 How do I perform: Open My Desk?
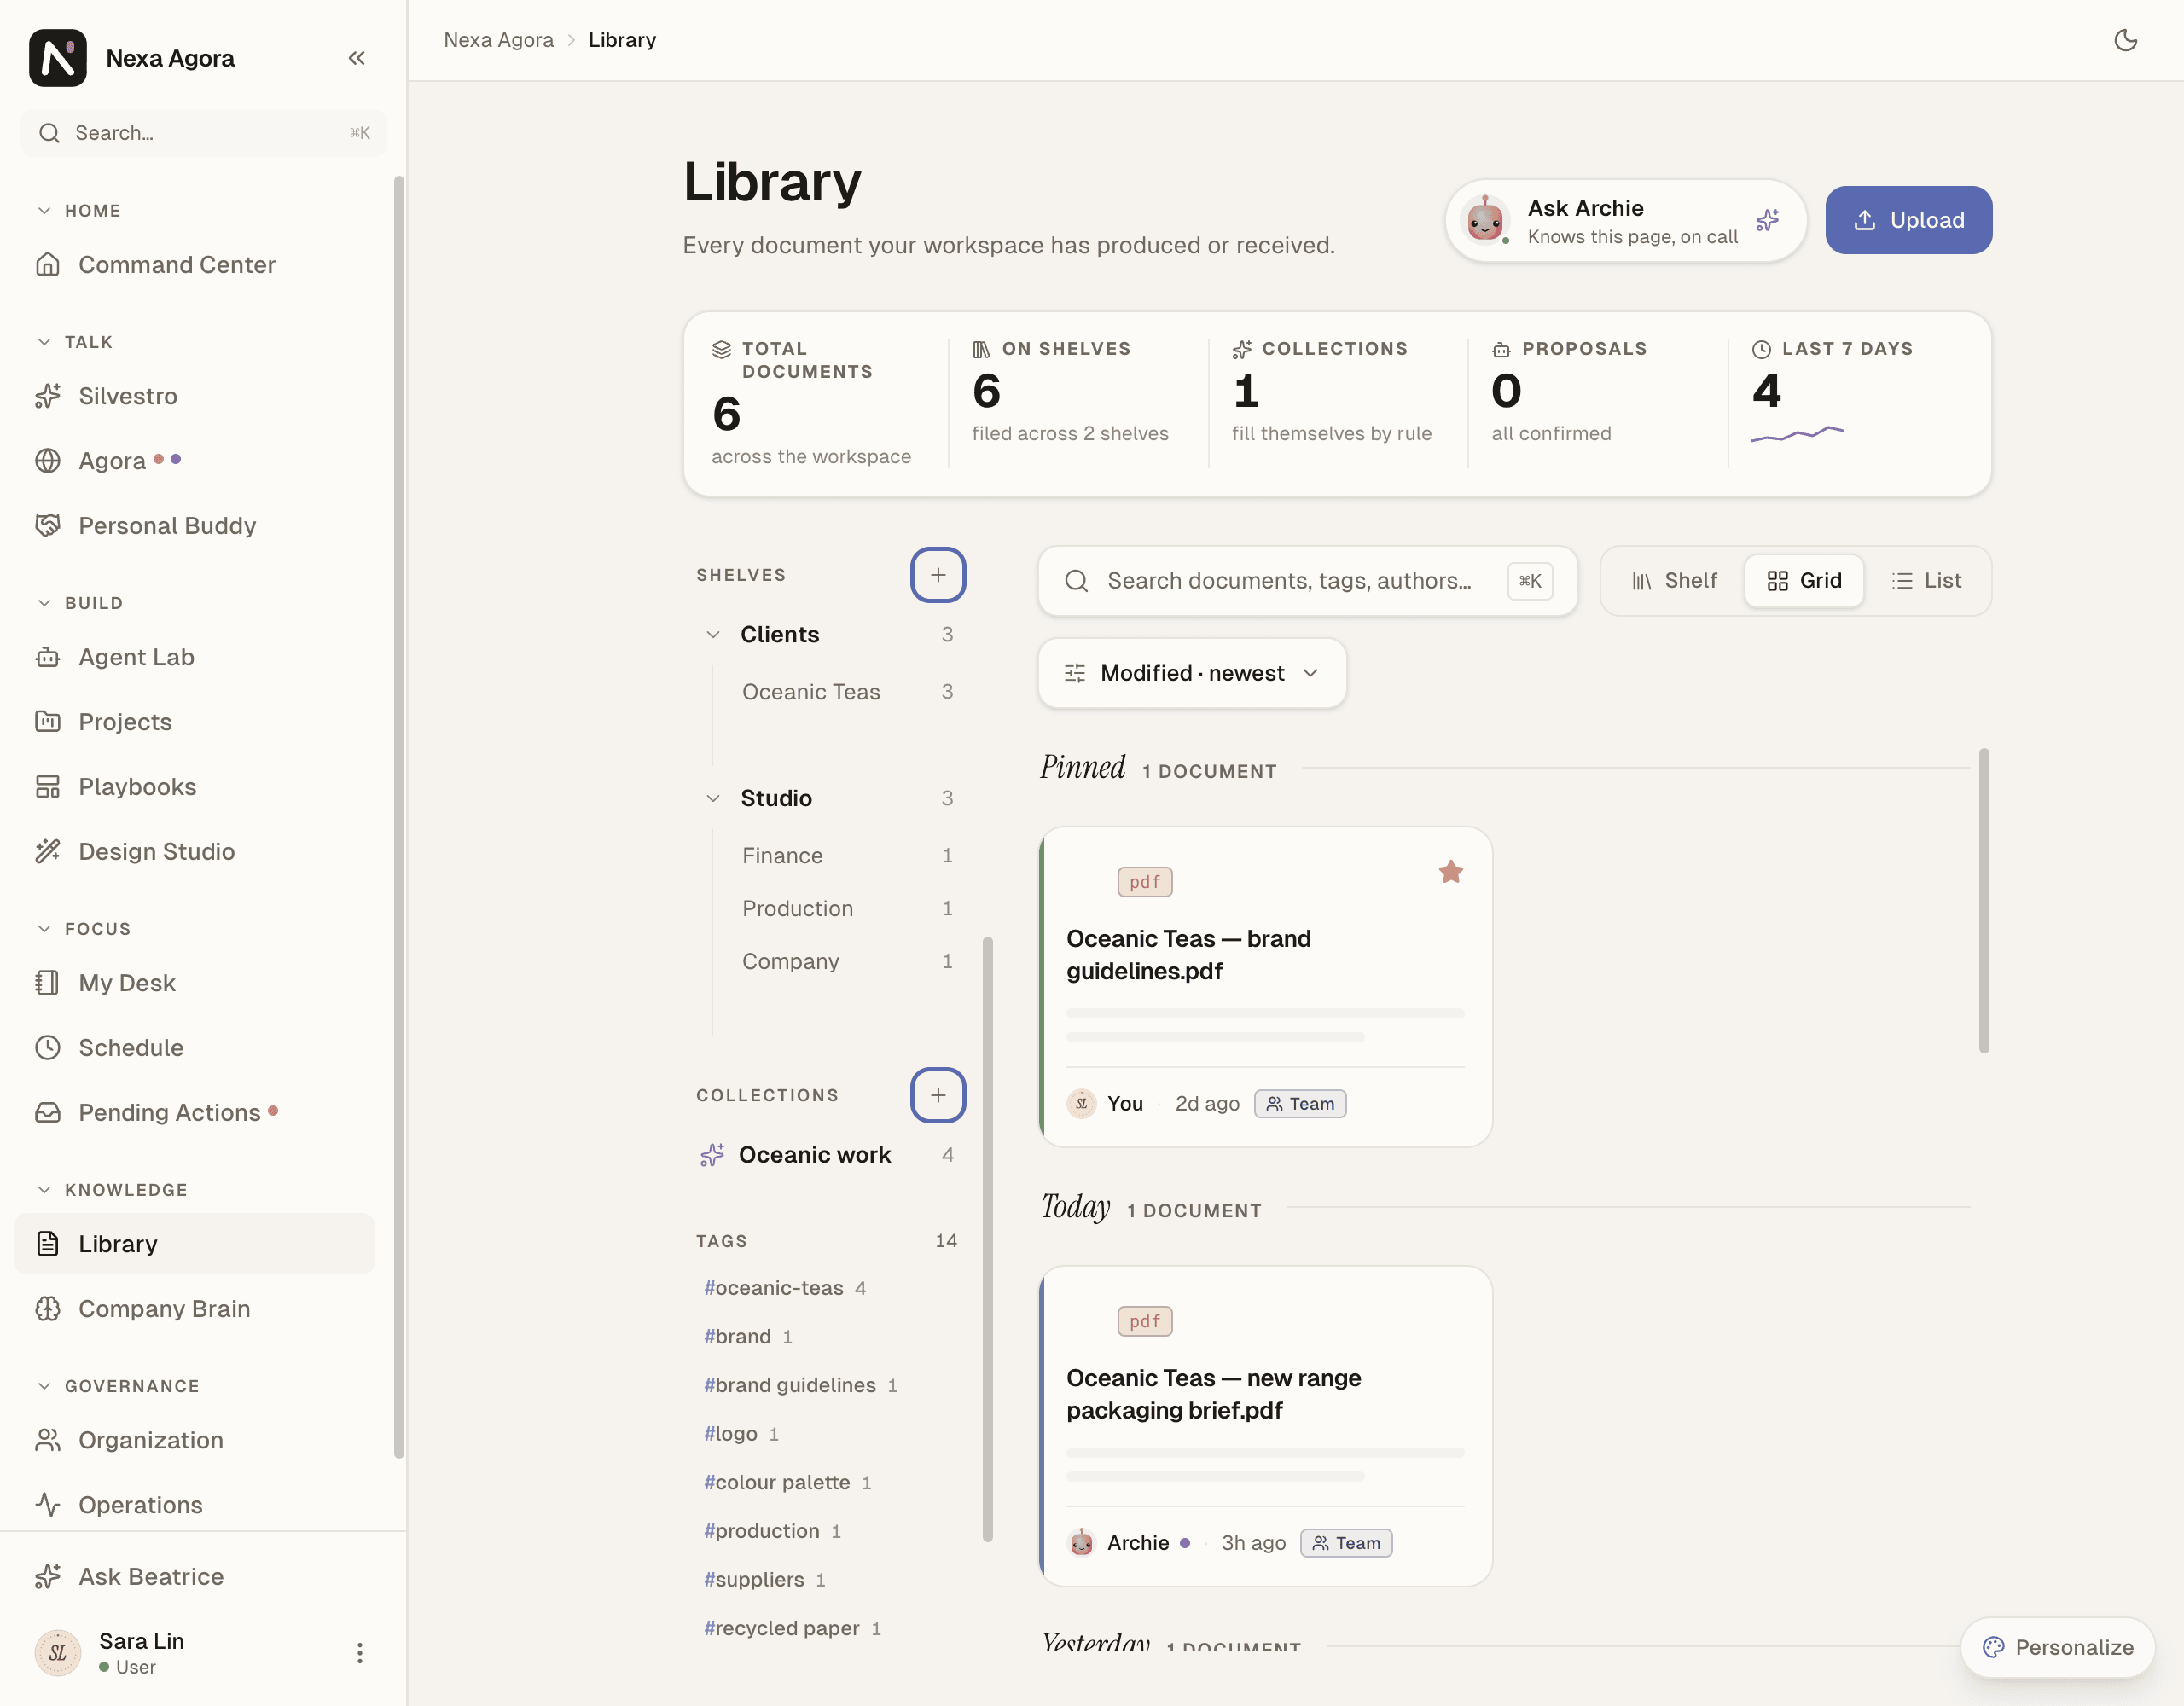(x=194, y=983)
